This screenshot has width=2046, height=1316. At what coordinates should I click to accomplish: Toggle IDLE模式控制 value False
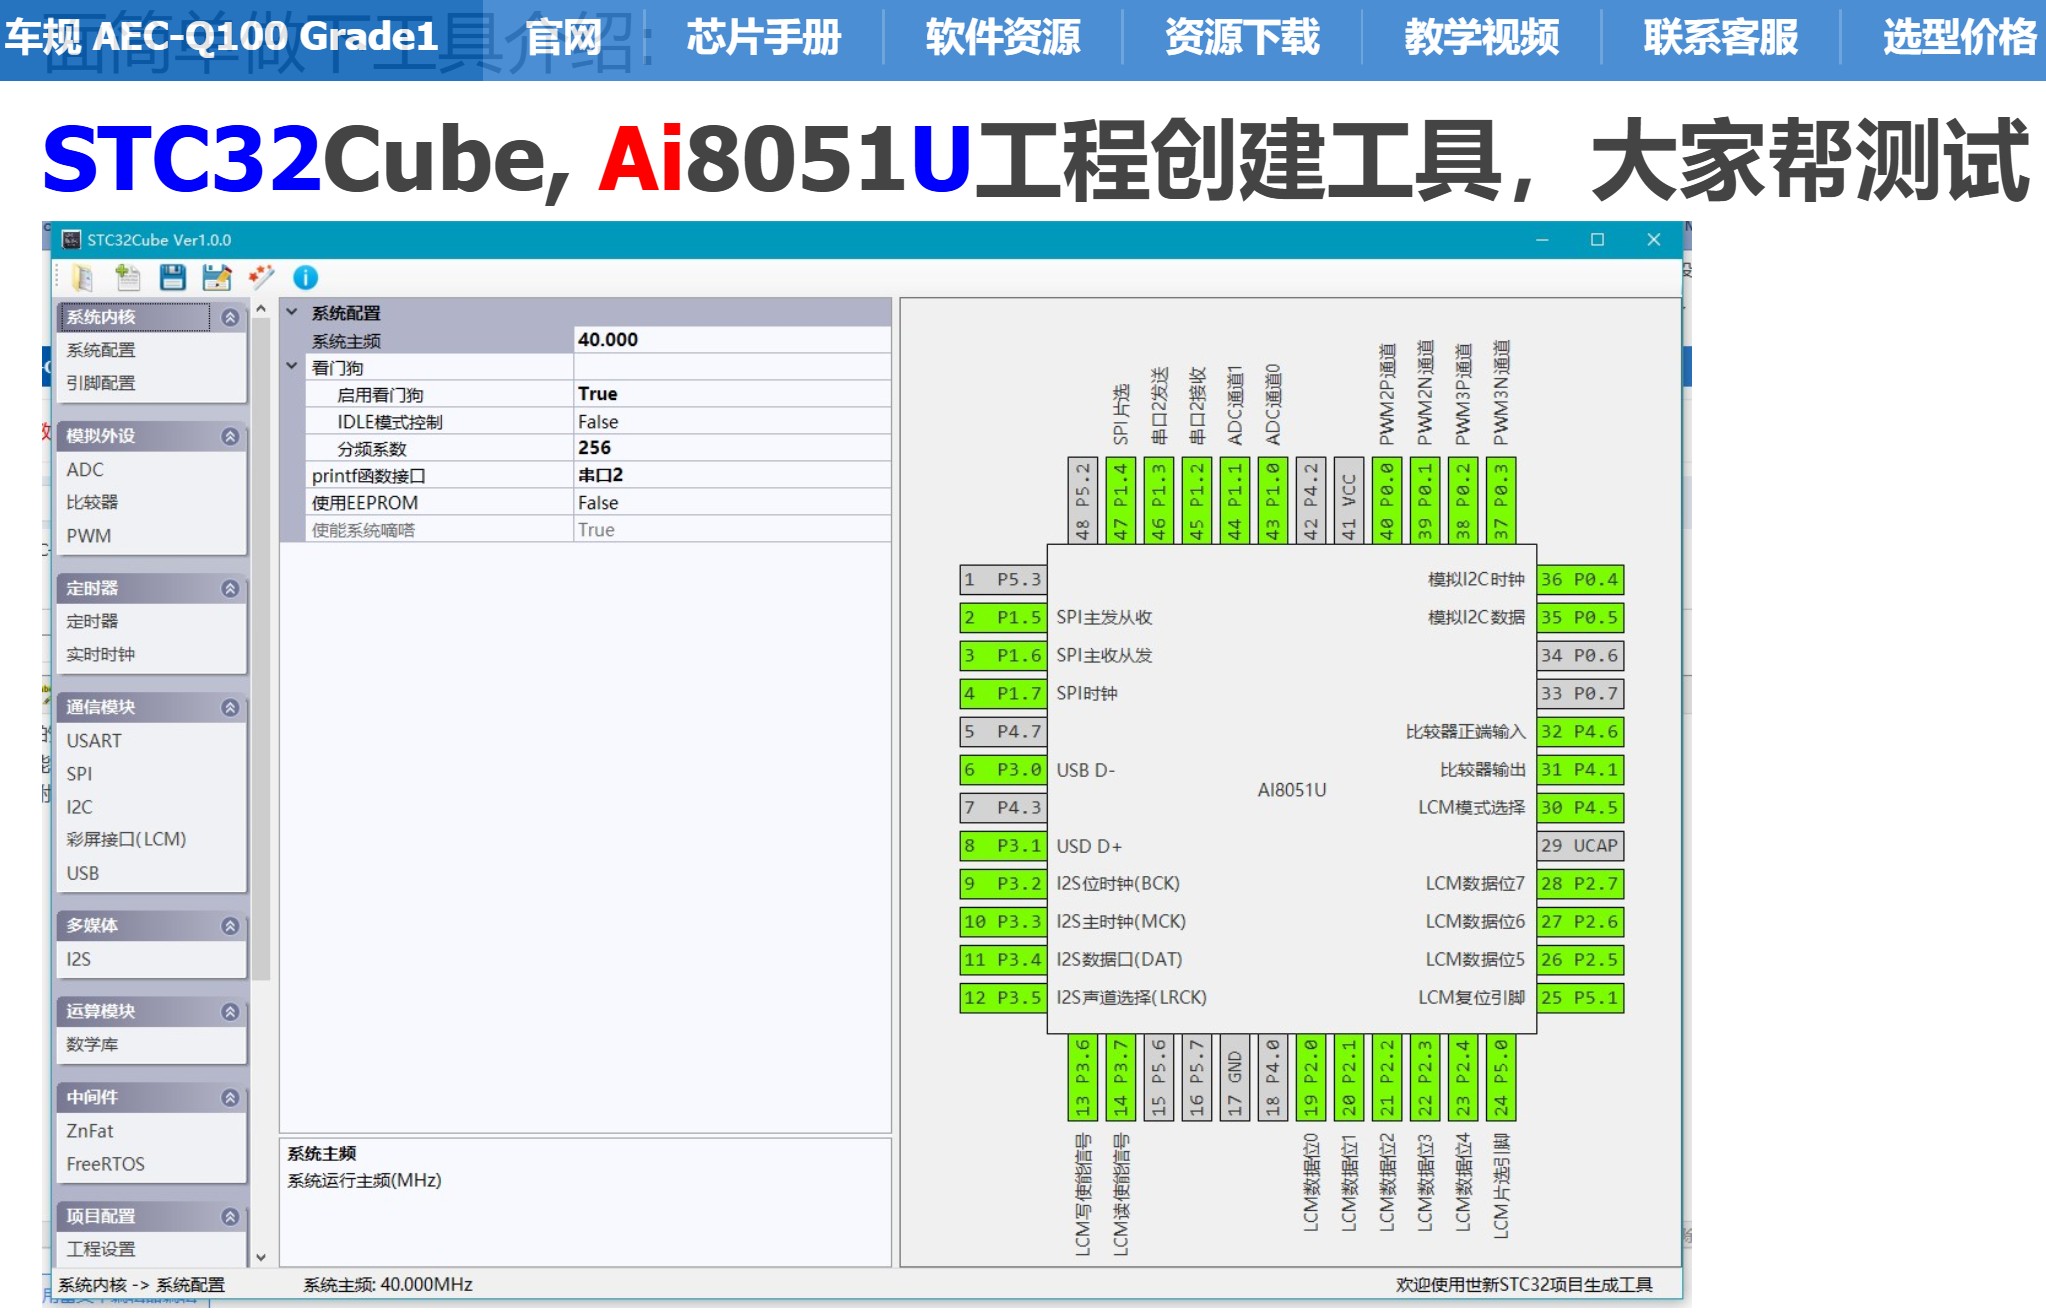pyautogui.click(x=732, y=421)
